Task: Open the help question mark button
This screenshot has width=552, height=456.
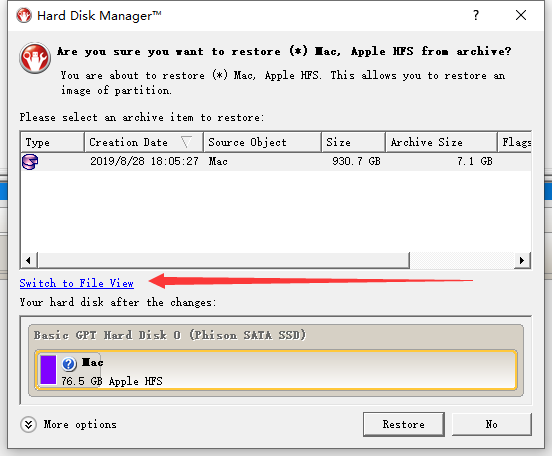Action: (476, 15)
